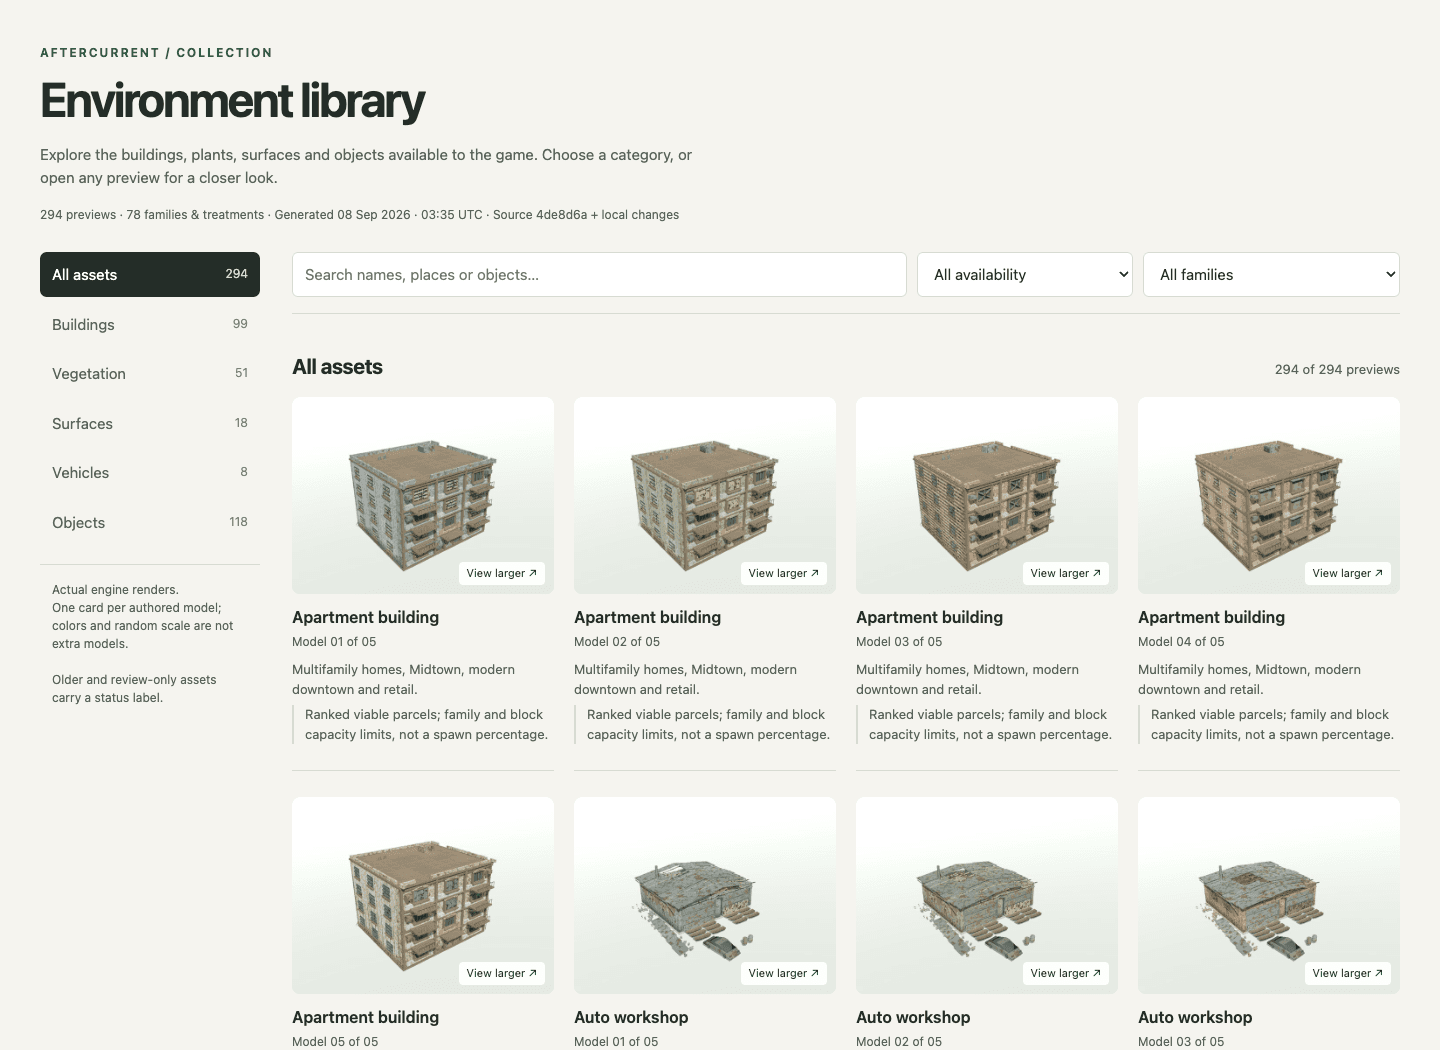Click the 'AFTERCURRENT / COLLECTION' breadcrumb text
This screenshot has width=1440, height=1050.
156,53
